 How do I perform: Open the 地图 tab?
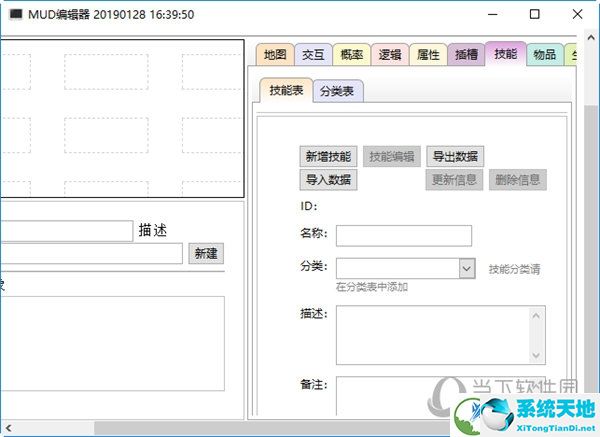click(275, 55)
